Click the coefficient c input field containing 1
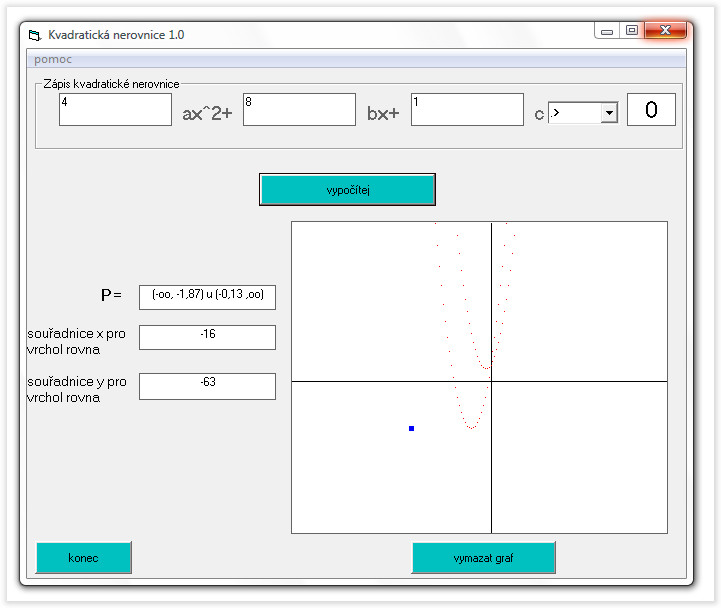 coord(467,109)
